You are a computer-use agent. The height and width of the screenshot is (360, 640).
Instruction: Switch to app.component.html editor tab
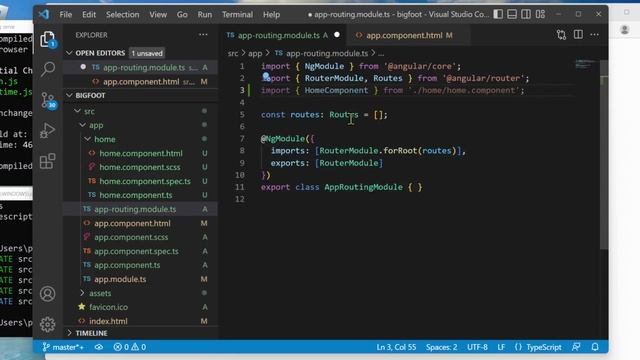pyautogui.click(x=408, y=36)
